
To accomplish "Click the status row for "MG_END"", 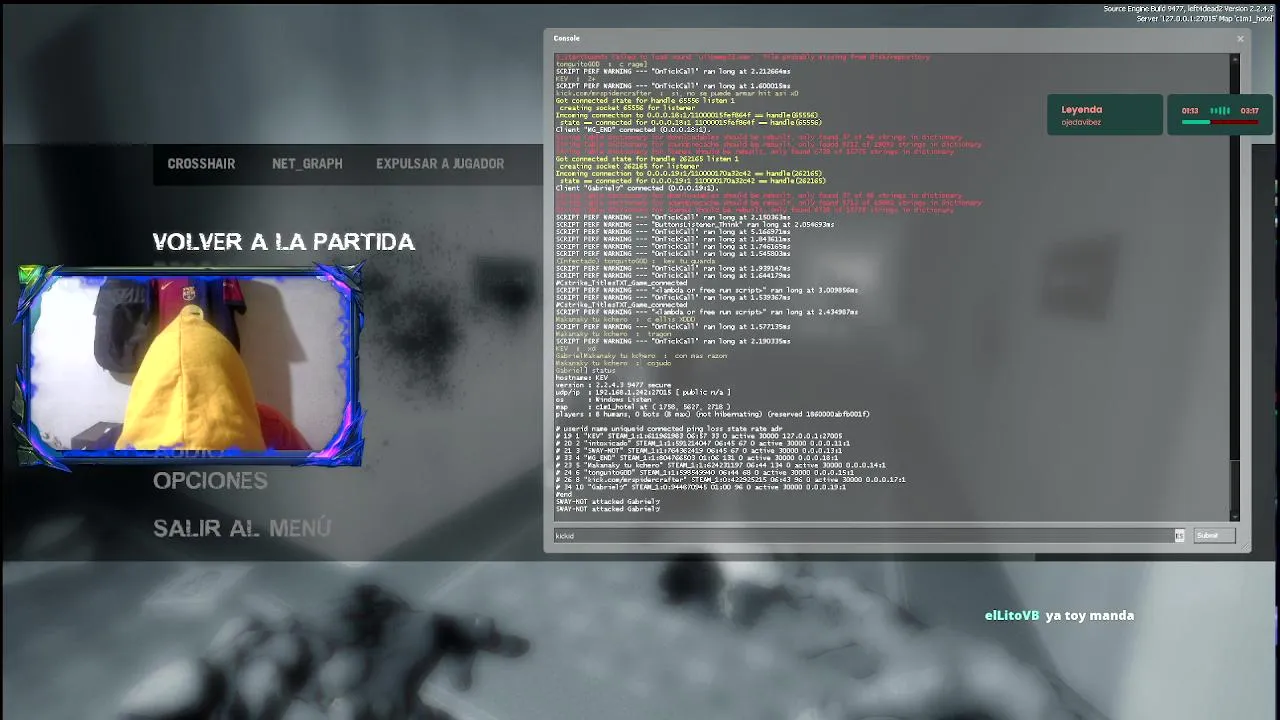I will click(697, 458).
